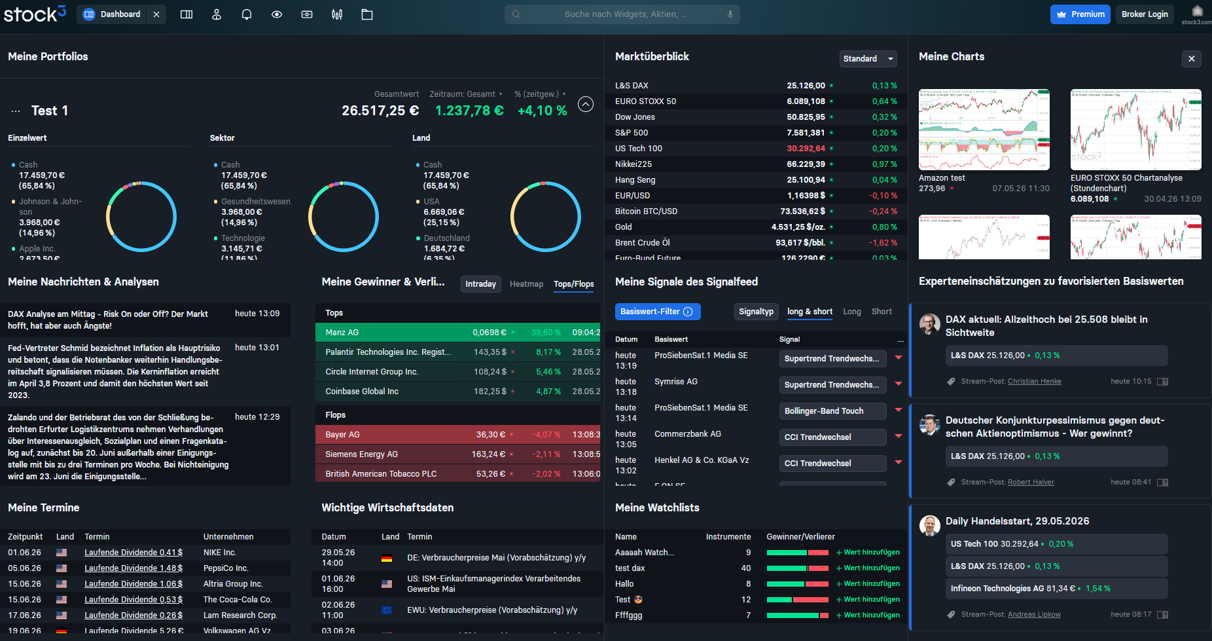Viewport: 1212px width, 641px height.
Task: Select long & short signal filter
Action: [x=810, y=312]
